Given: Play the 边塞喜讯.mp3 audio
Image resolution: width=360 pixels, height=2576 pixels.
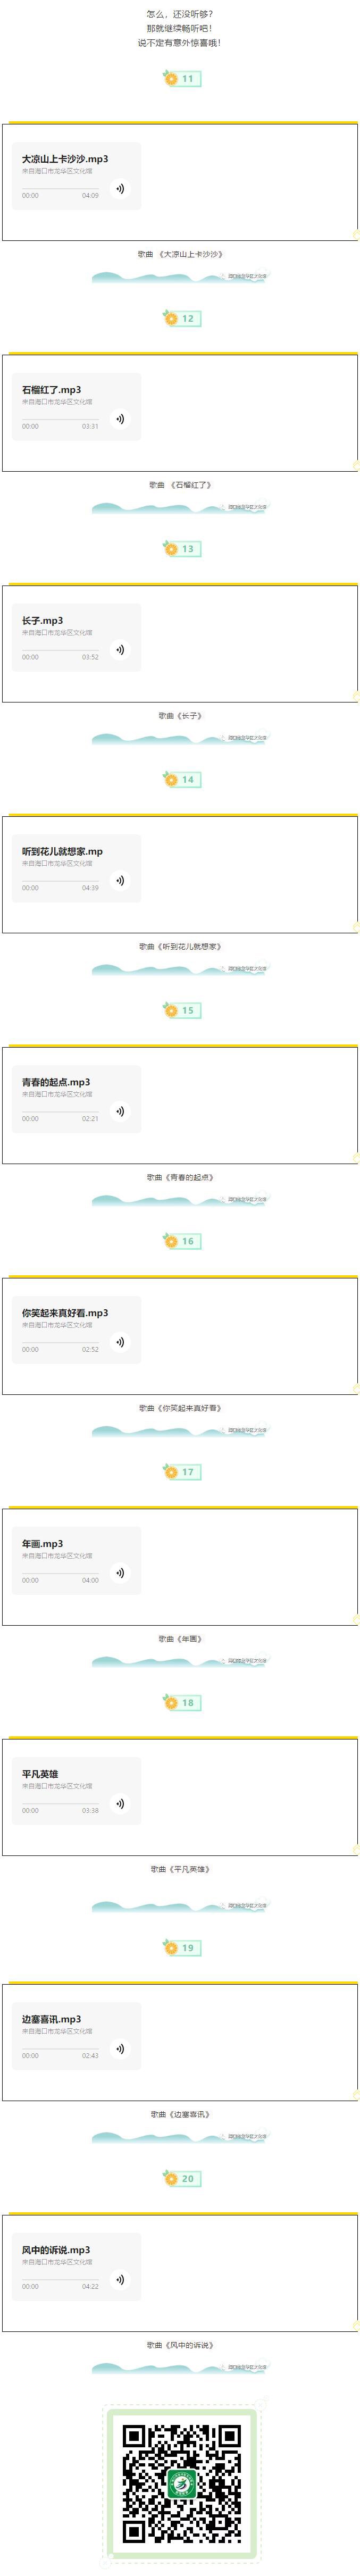Looking at the screenshot, I should (x=120, y=2049).
